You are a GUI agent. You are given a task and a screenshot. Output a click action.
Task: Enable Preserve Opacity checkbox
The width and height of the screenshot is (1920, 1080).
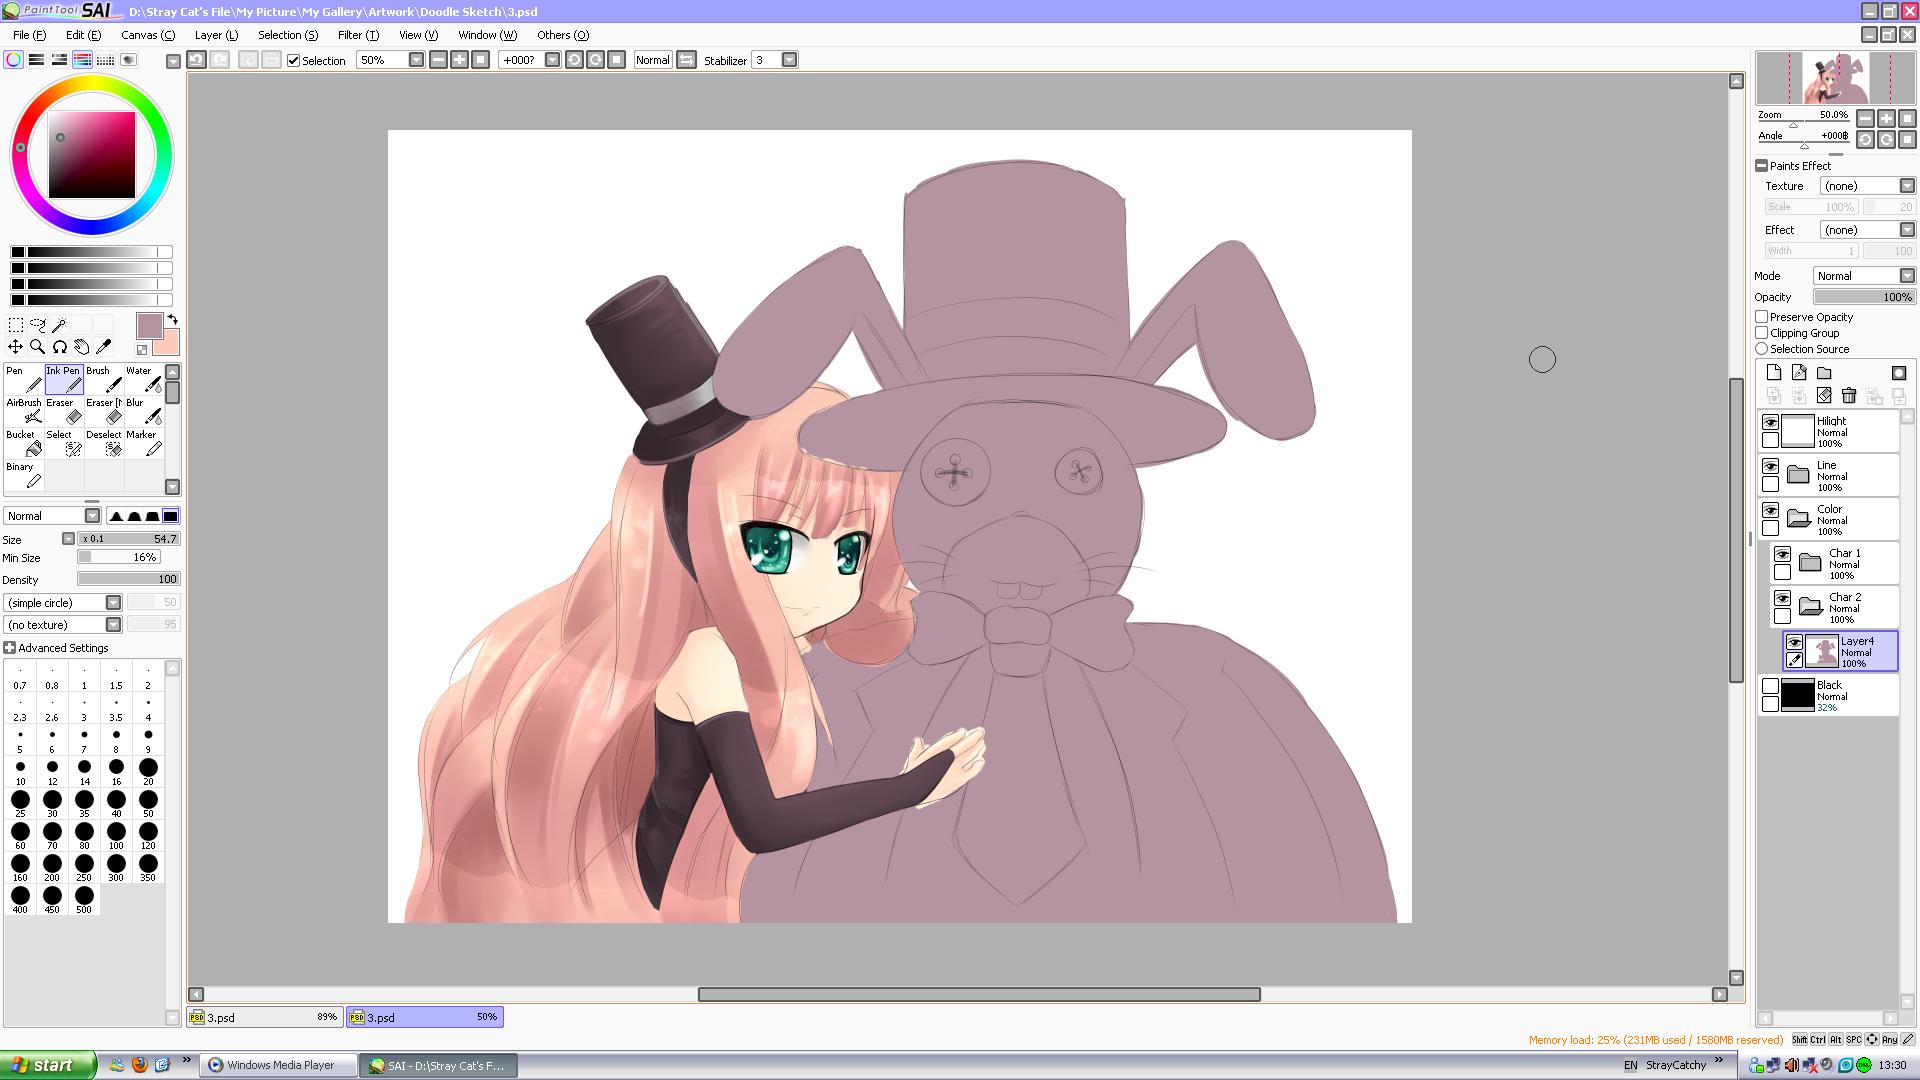tap(1762, 317)
